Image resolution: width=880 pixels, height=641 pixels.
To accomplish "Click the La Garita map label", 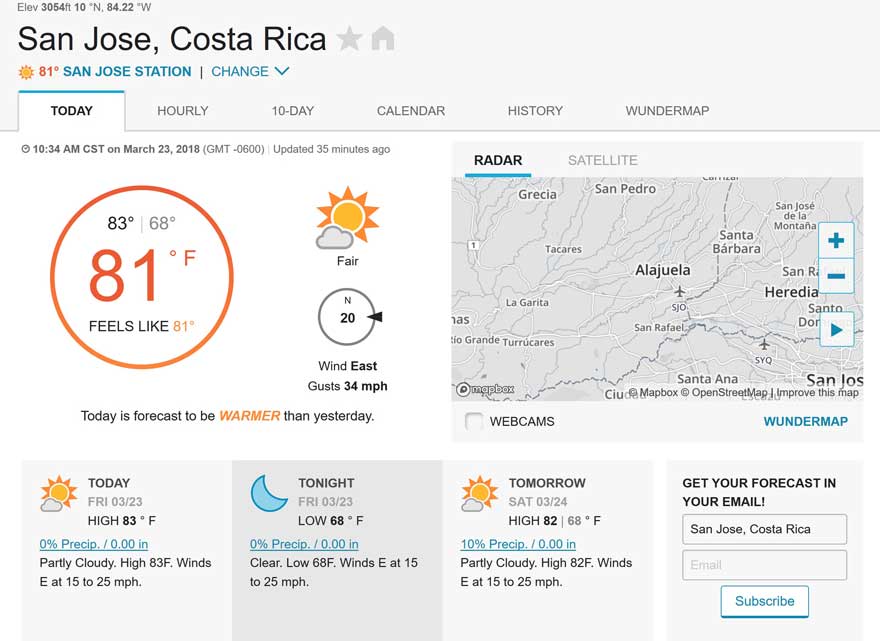I will [527, 303].
